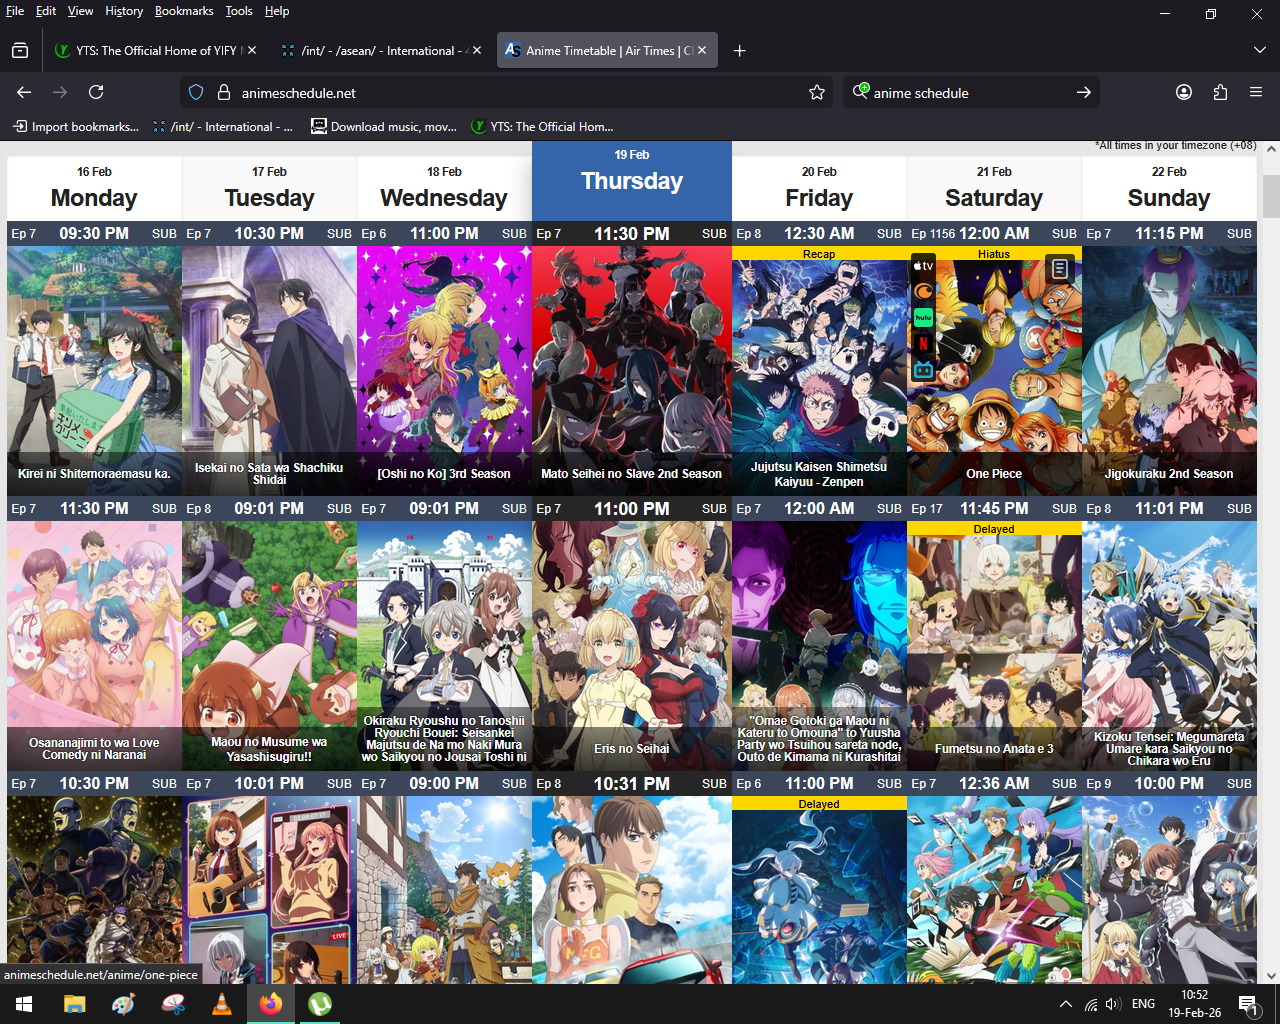Open the tracking protection shield
The height and width of the screenshot is (1024, 1280).
pos(196,92)
